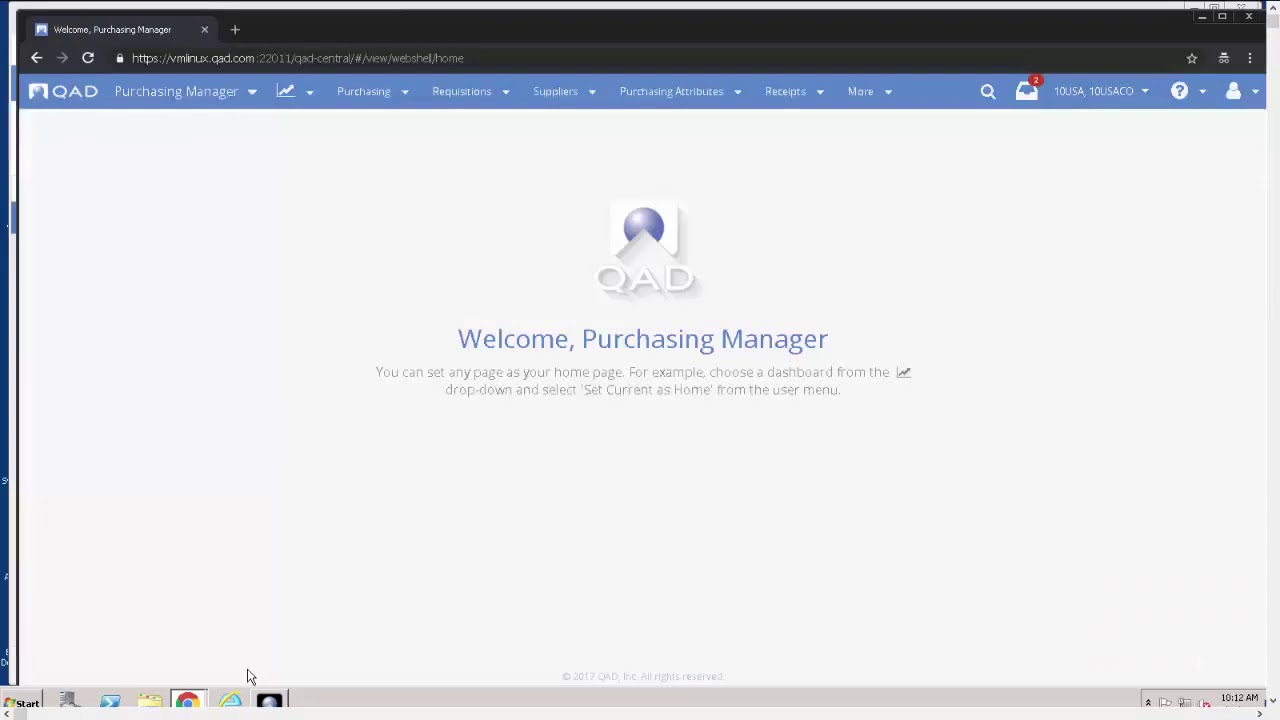
Task: Open the inbox with 2 notifications
Action: pyautogui.click(x=1027, y=90)
